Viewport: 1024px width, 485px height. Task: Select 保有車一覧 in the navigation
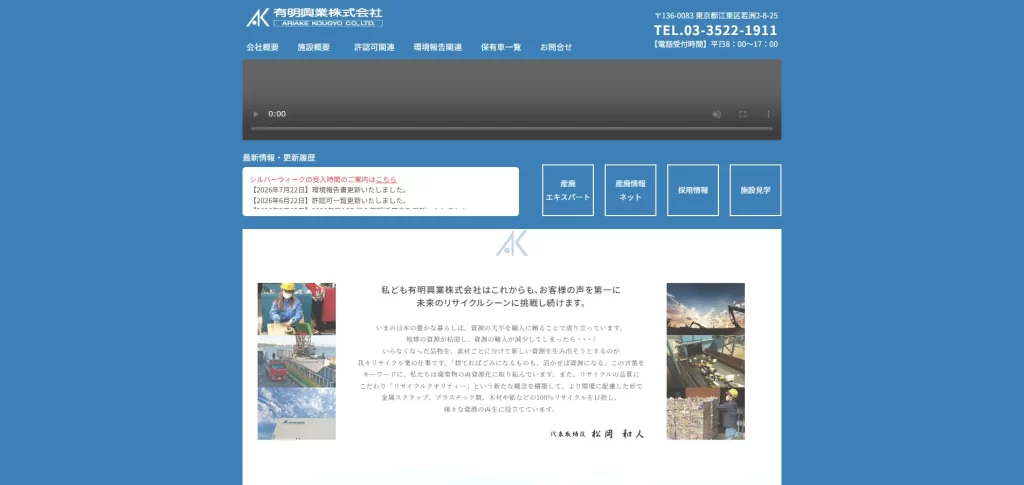click(x=501, y=47)
